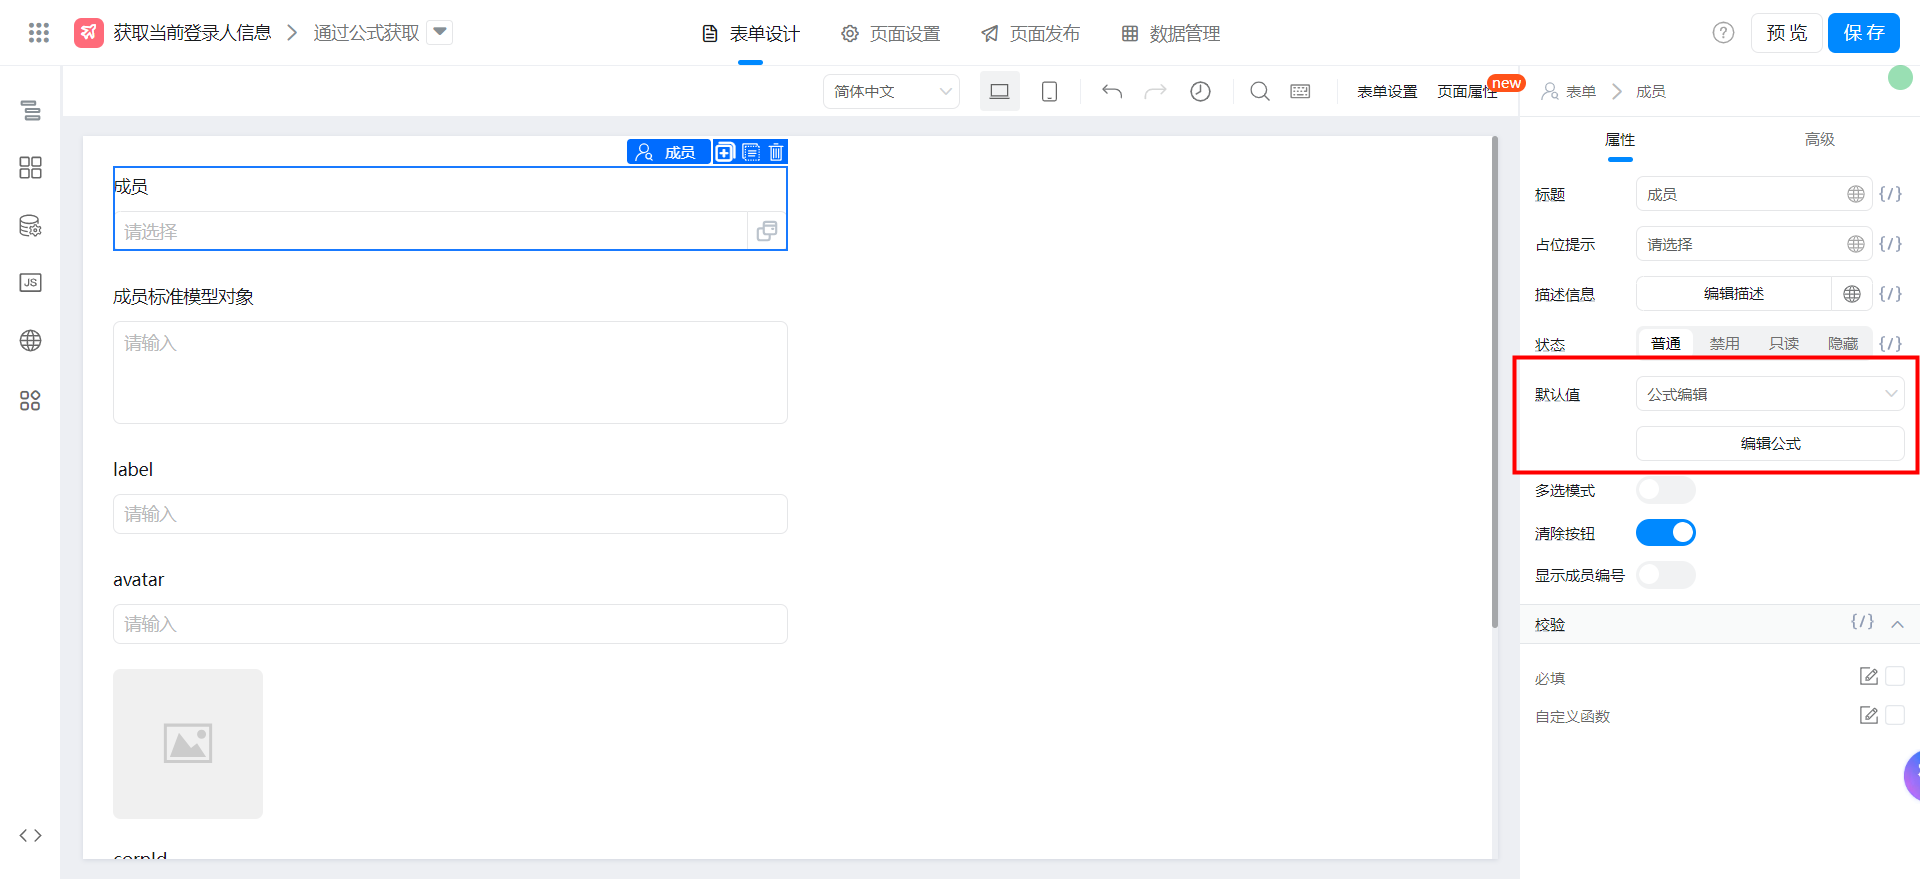Collapse the 校验 section

[x=1897, y=624]
